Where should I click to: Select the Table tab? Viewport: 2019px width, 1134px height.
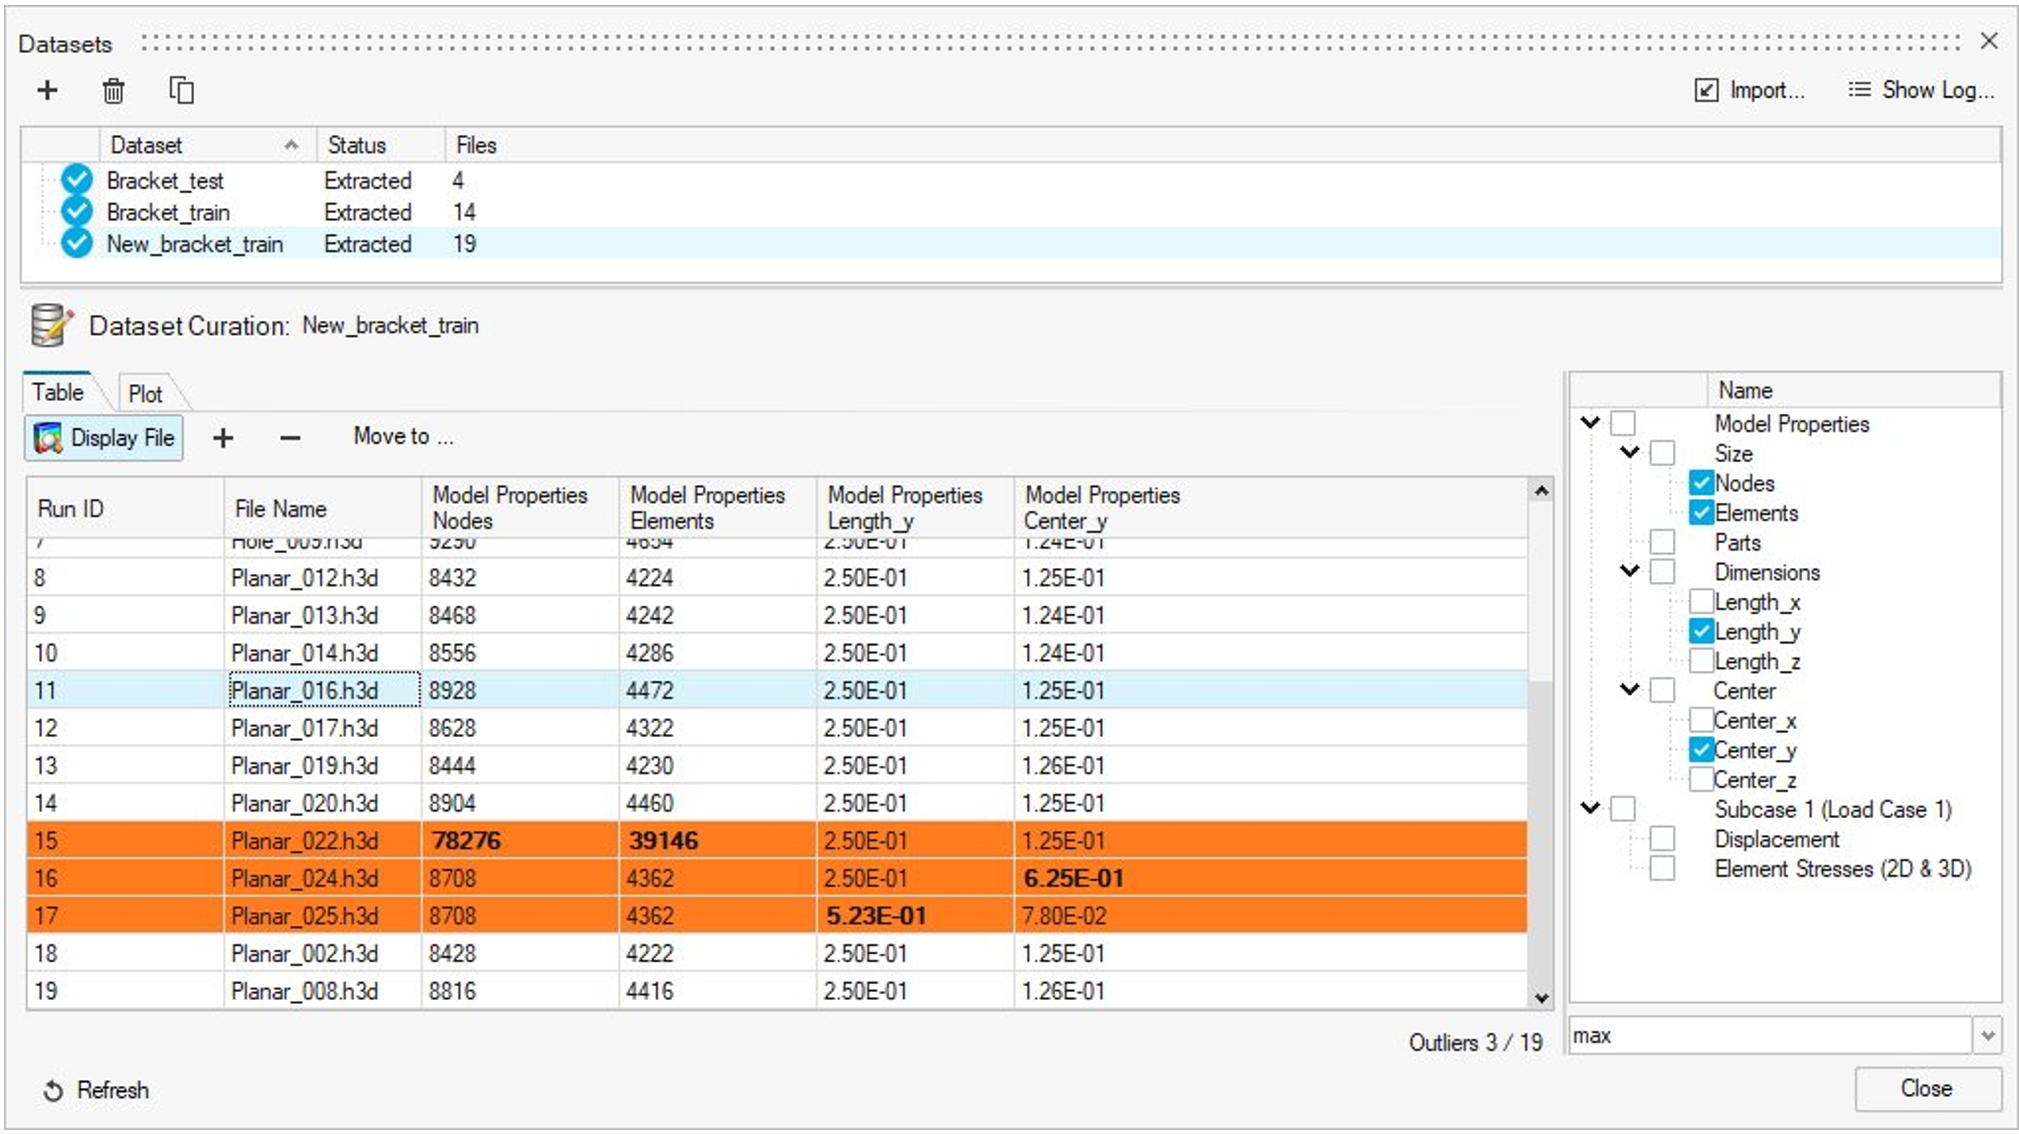58,392
